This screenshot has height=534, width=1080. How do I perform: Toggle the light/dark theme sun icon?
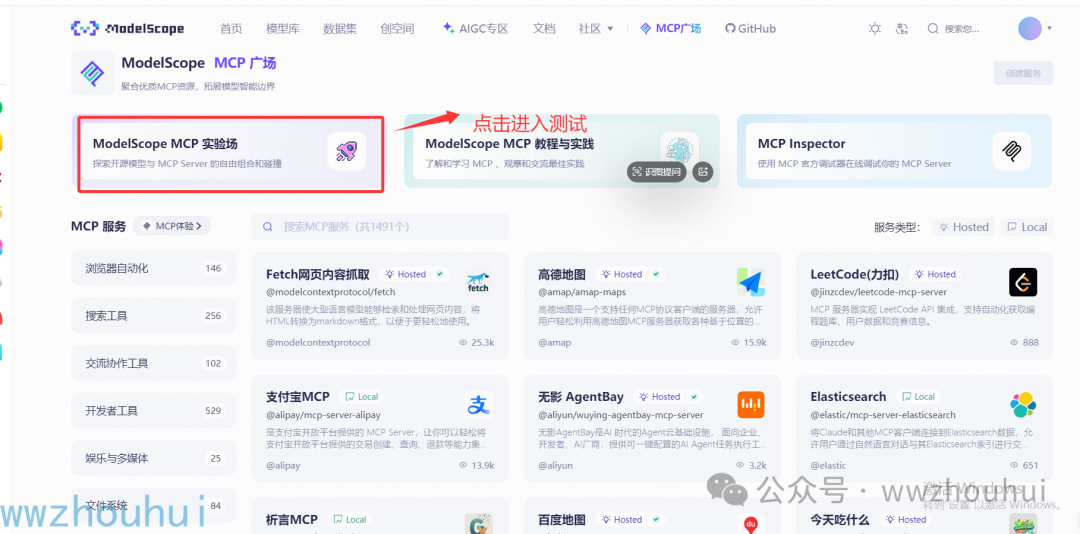point(875,28)
